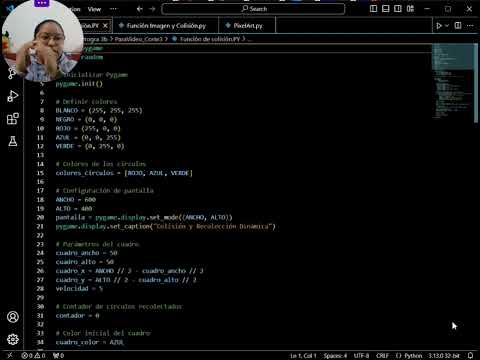Open the View menu

tap(94, 9)
